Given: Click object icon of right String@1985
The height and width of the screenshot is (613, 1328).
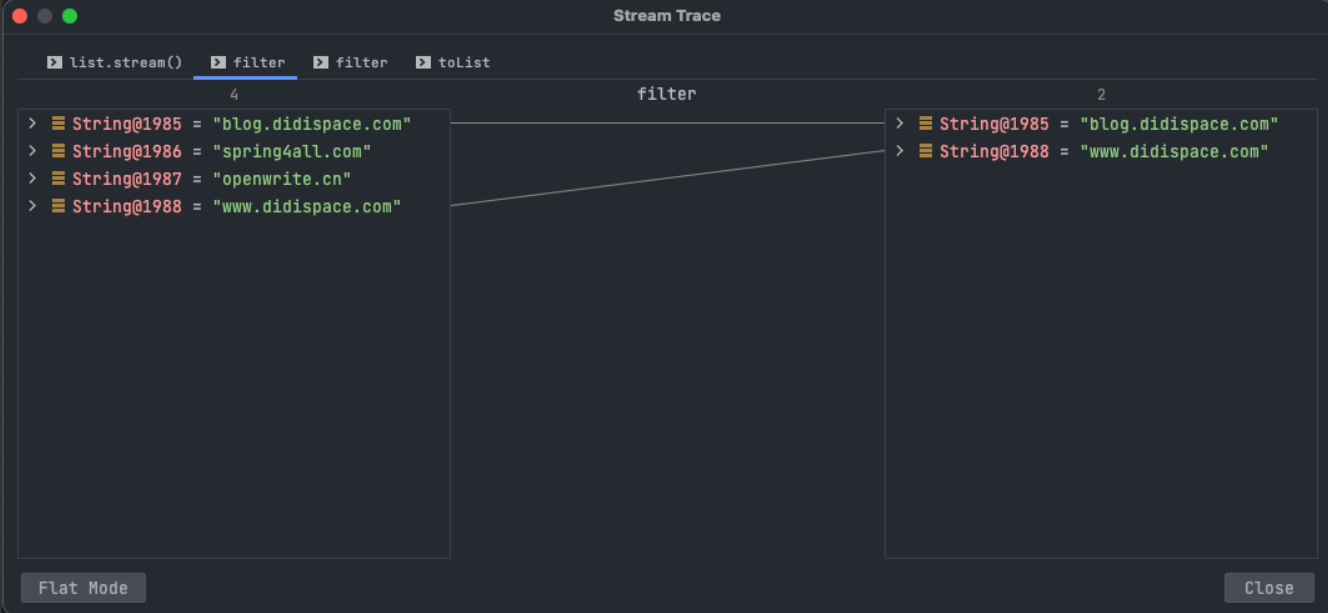Looking at the screenshot, I should click(x=926, y=124).
